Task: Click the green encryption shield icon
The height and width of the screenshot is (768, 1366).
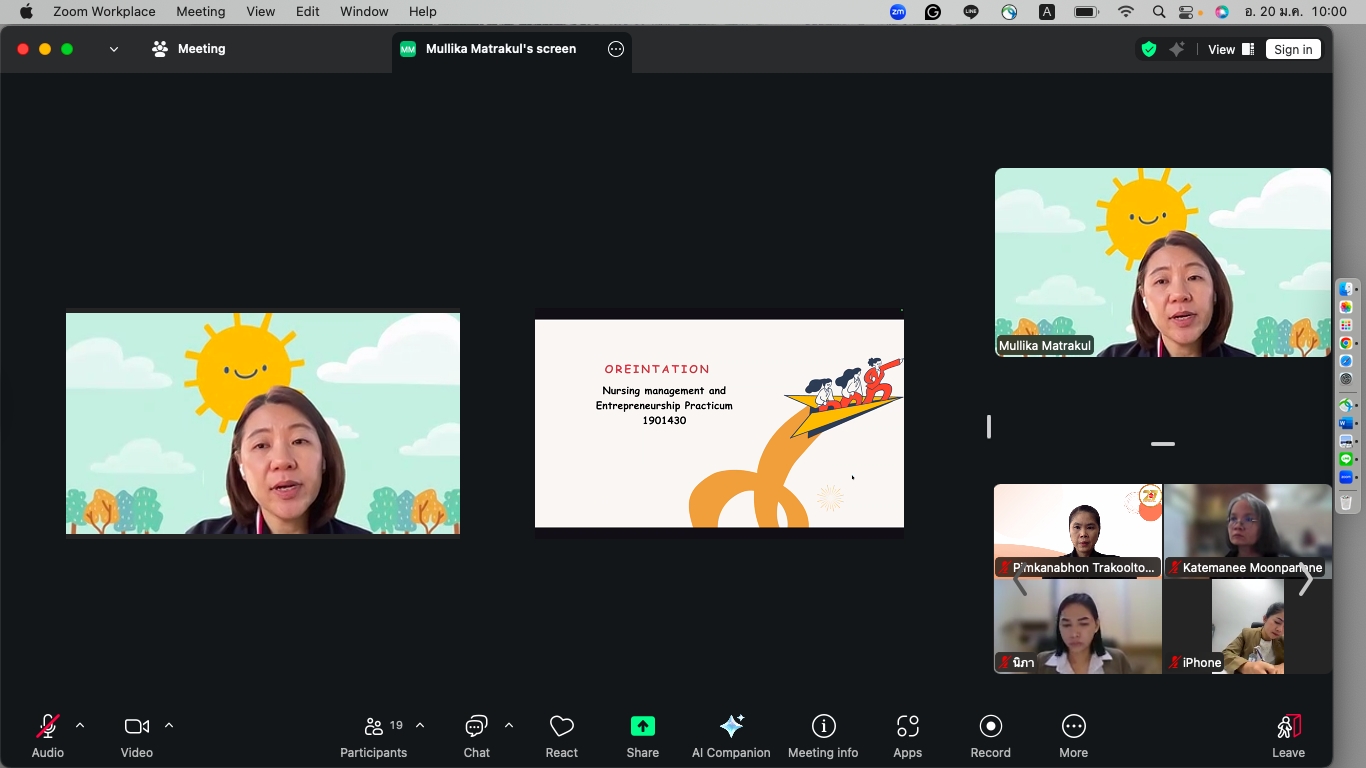Action: pos(1149,49)
